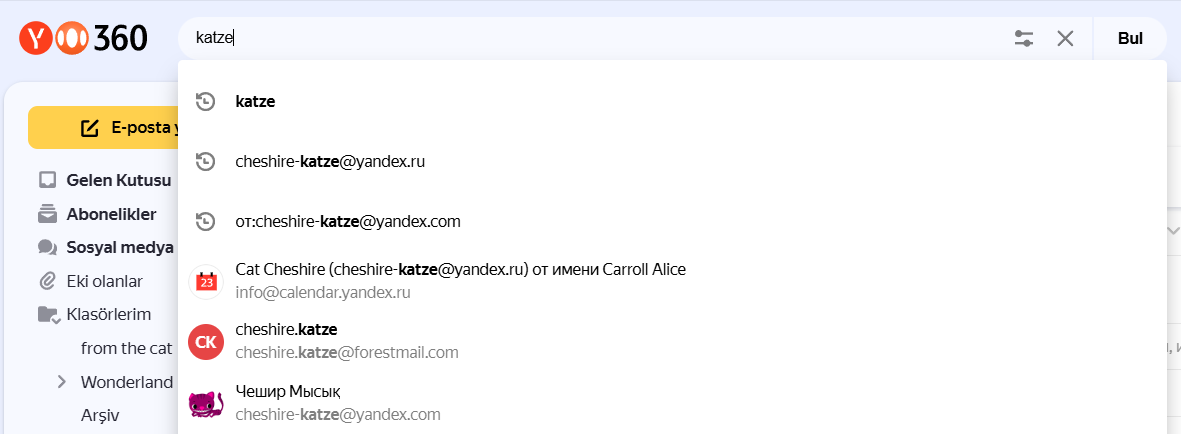Open the Gelen Kutusu inbox folder
1181x434 pixels.
coord(118,180)
